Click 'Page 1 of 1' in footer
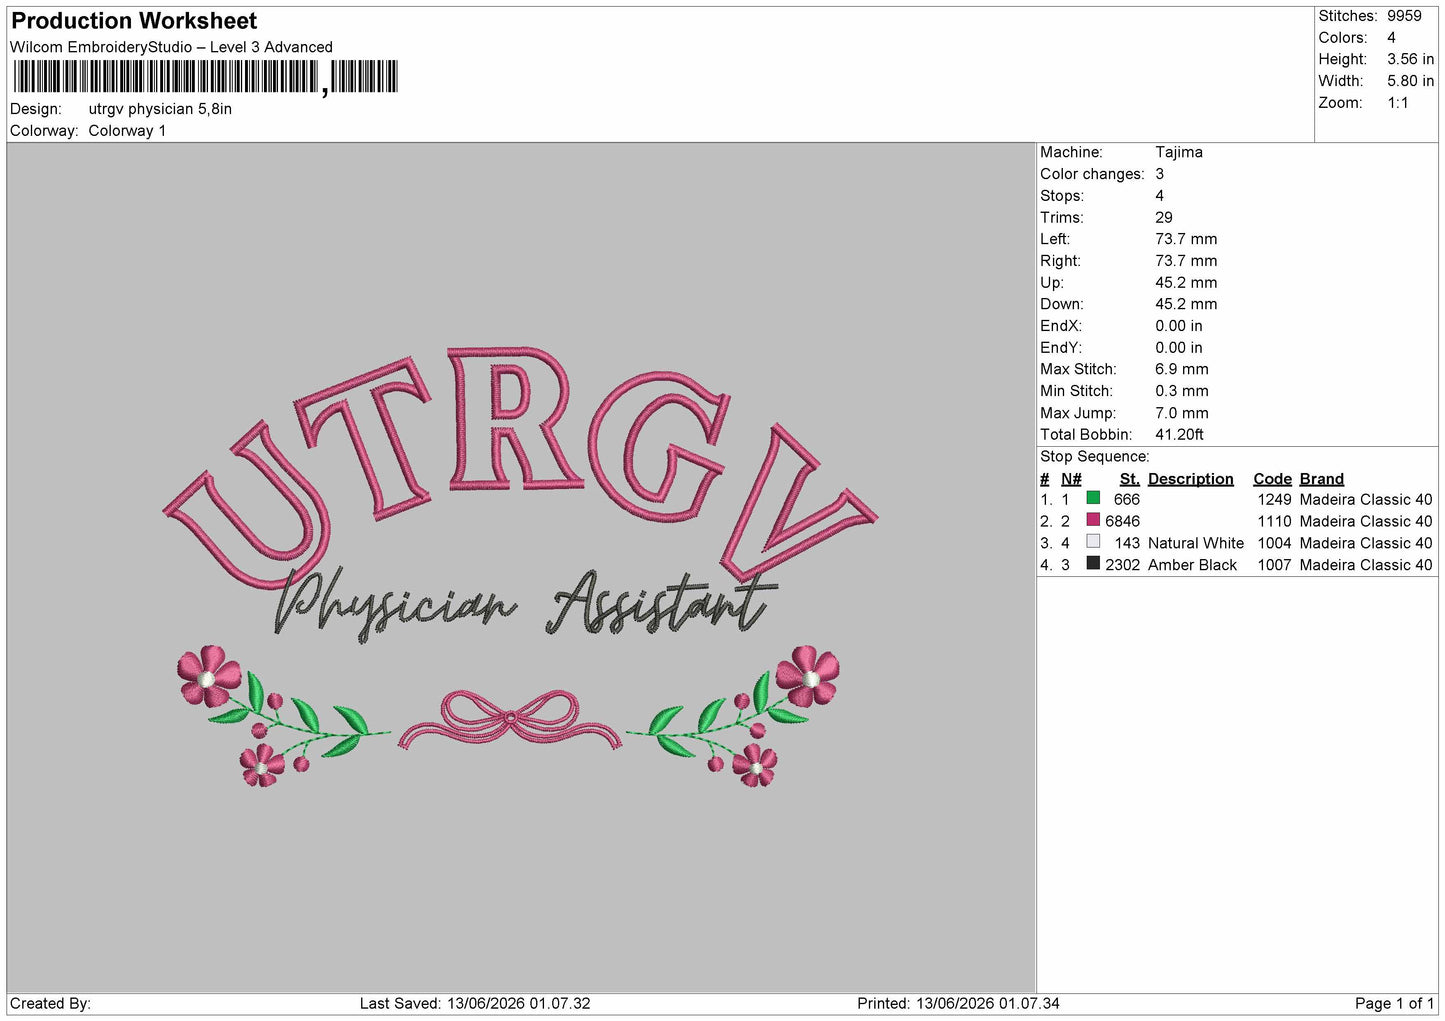This screenshot has height=1021, width=1445. pyautogui.click(x=1394, y=1003)
